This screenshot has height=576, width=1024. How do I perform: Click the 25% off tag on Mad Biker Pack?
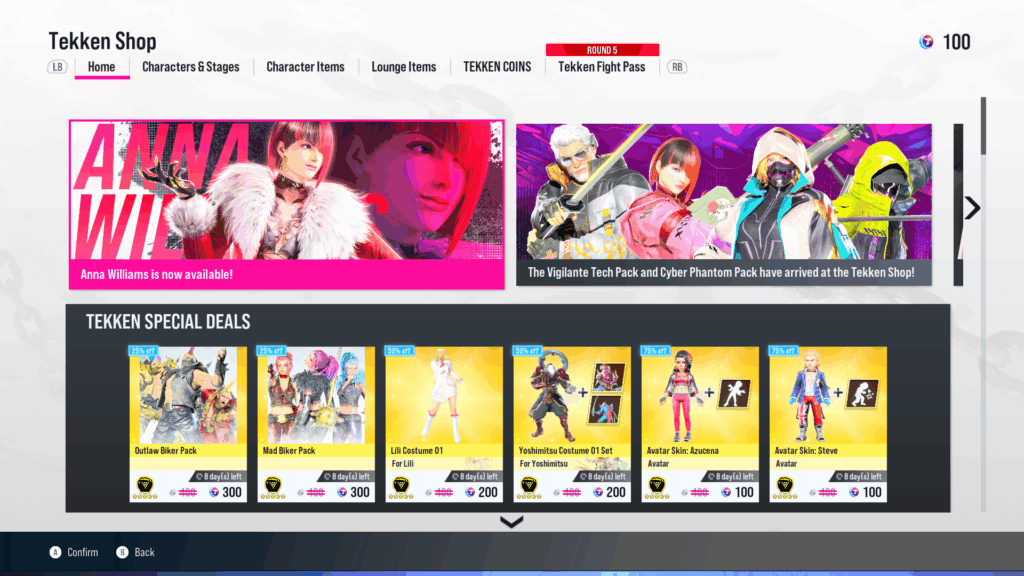(271, 351)
